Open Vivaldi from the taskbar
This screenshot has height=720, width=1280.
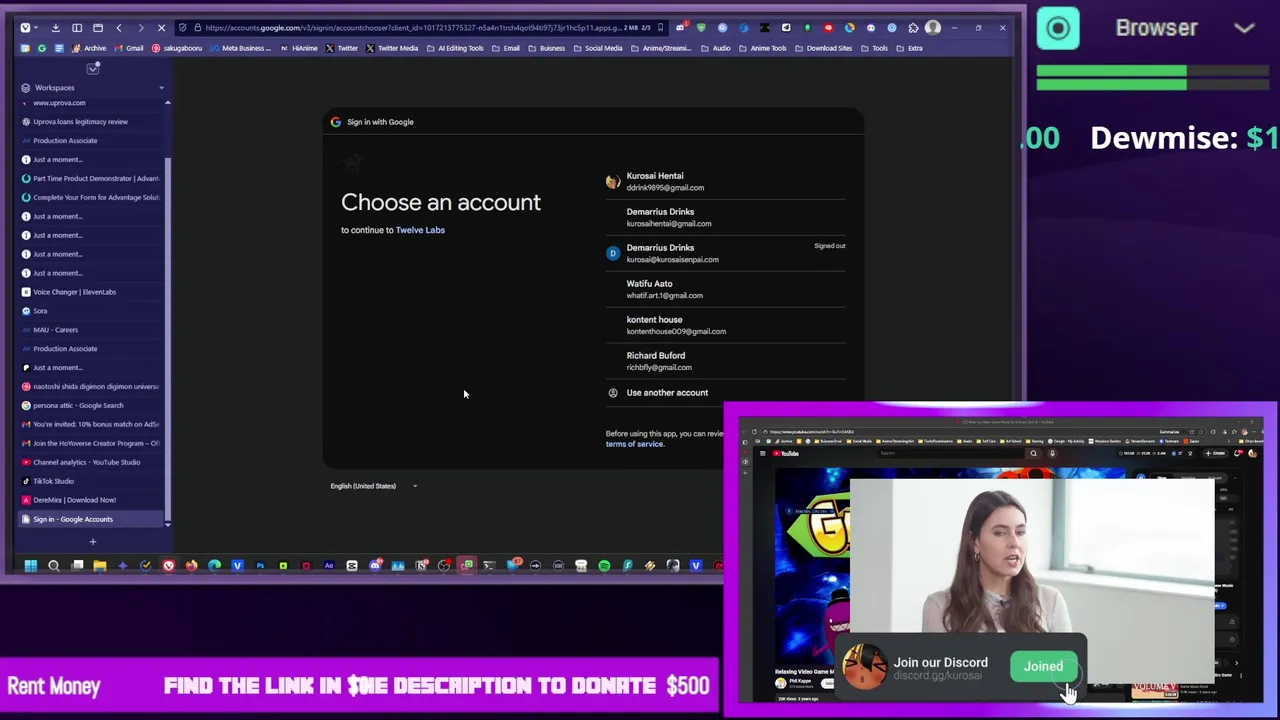(x=169, y=566)
